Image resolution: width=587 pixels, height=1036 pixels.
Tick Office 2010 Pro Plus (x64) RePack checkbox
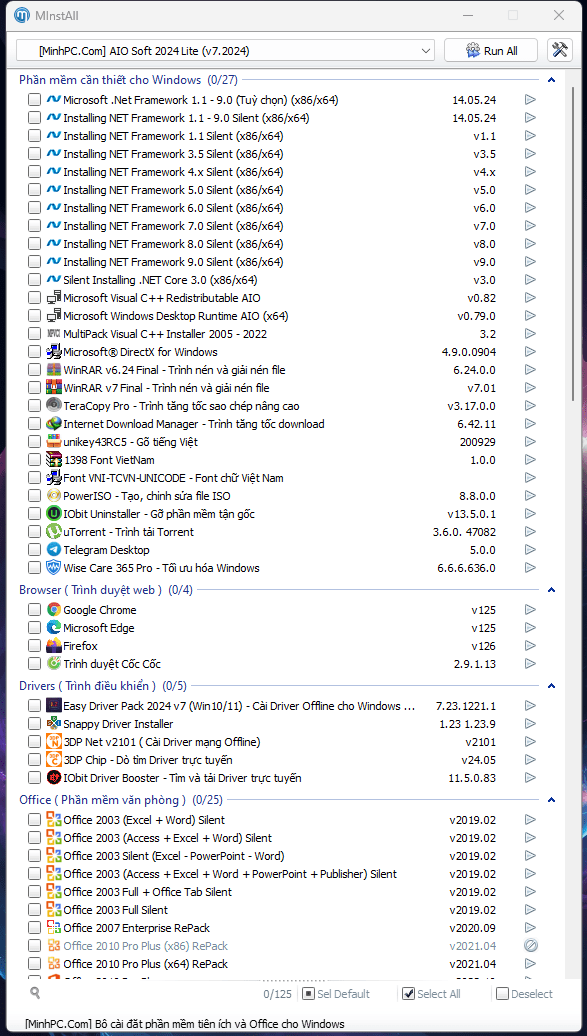34,964
